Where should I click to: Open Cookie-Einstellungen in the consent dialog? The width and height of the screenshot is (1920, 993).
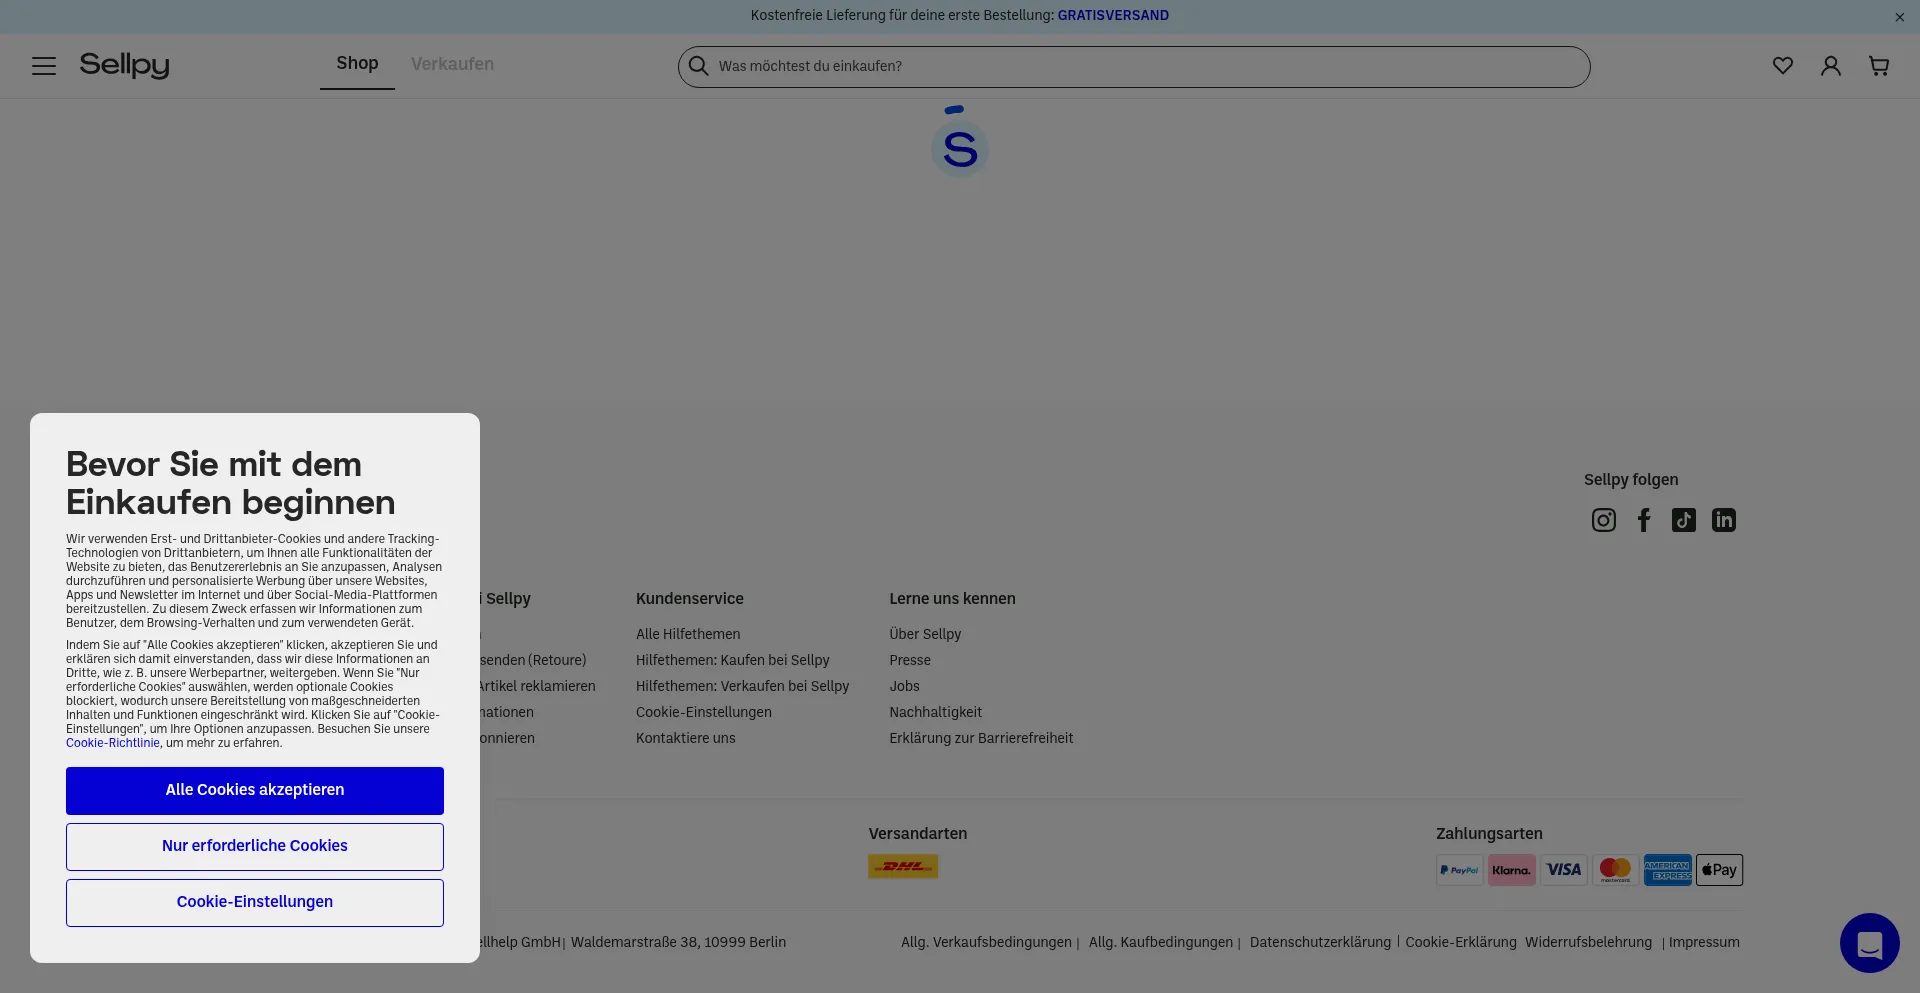[x=255, y=902]
